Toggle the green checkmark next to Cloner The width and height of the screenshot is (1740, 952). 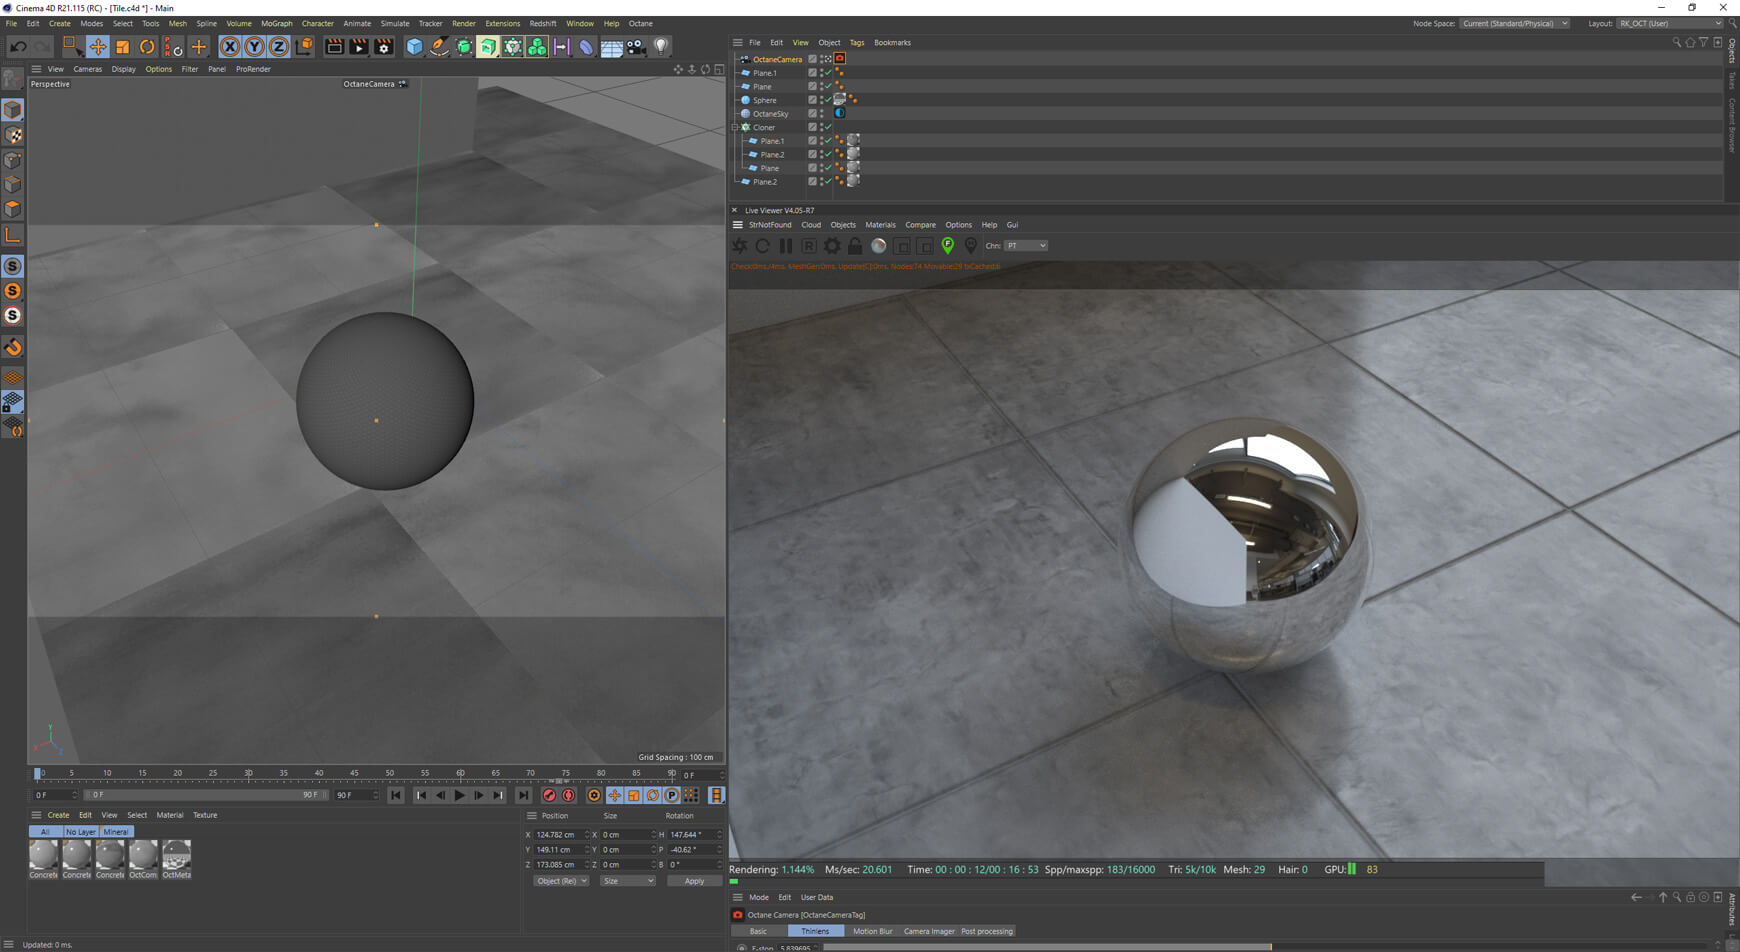point(827,127)
